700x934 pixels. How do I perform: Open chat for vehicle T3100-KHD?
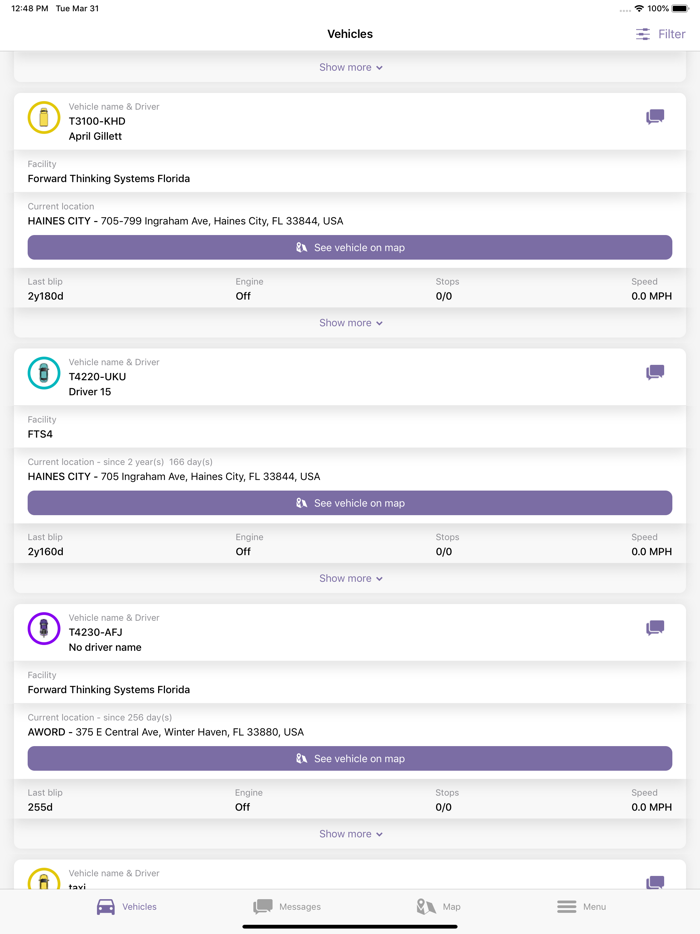click(655, 117)
